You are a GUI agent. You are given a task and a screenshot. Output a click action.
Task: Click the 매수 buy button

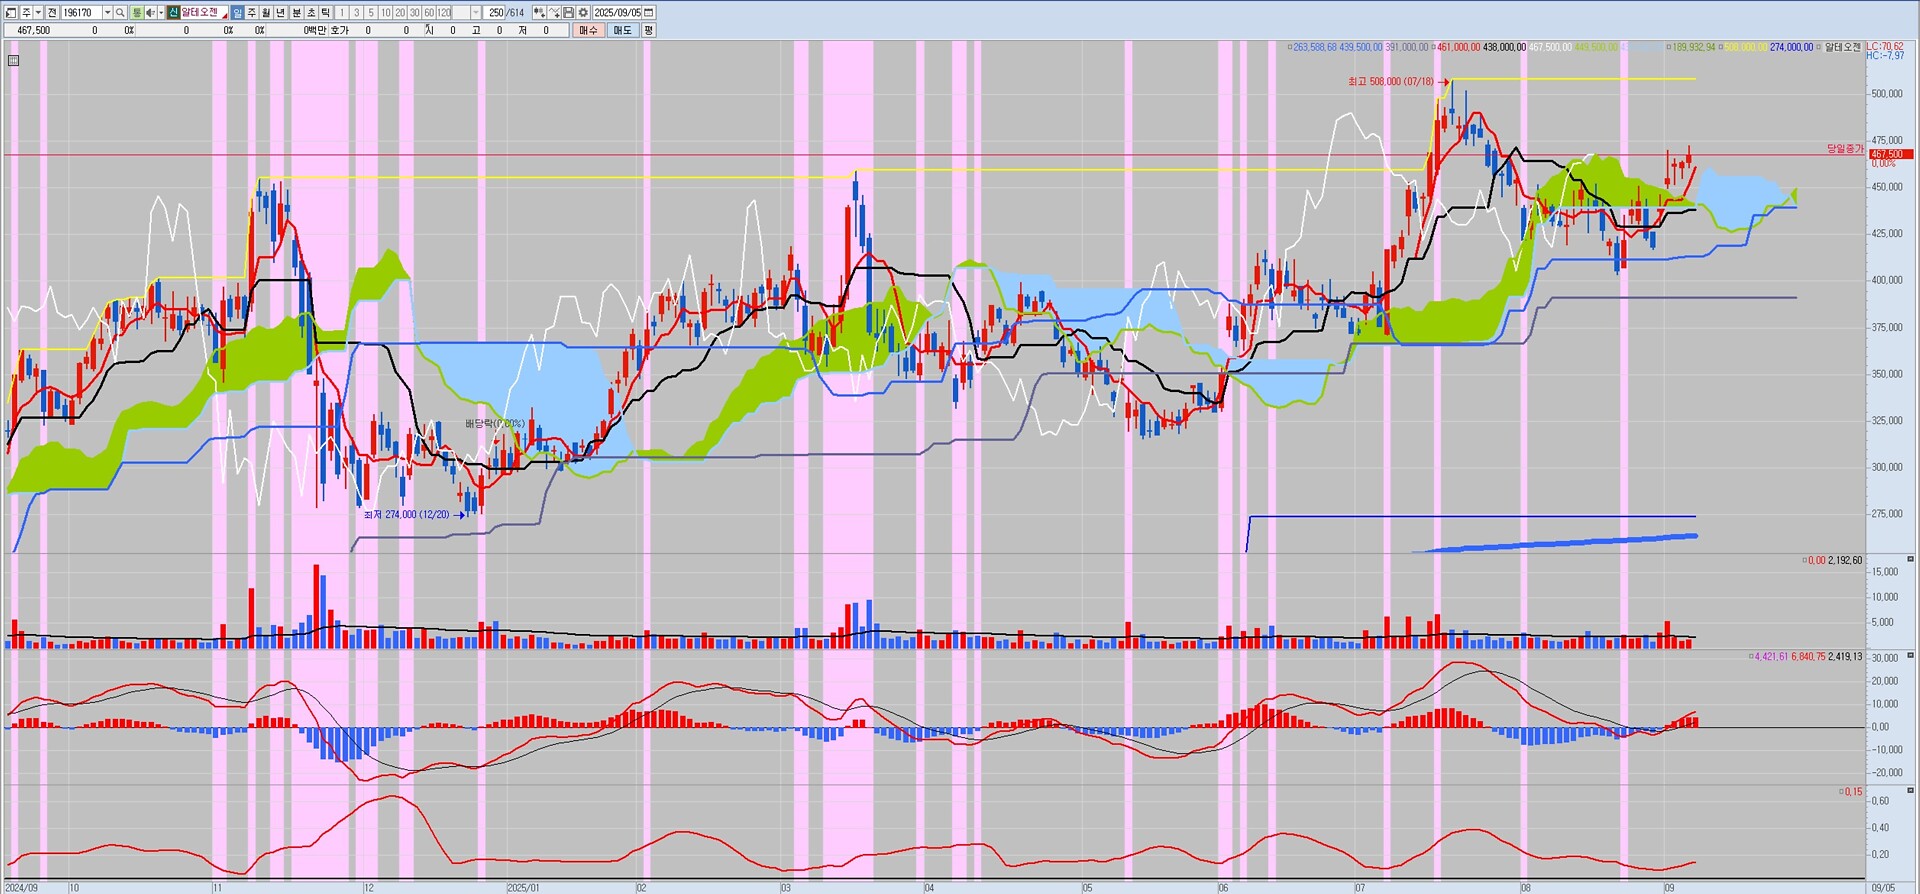(x=588, y=30)
